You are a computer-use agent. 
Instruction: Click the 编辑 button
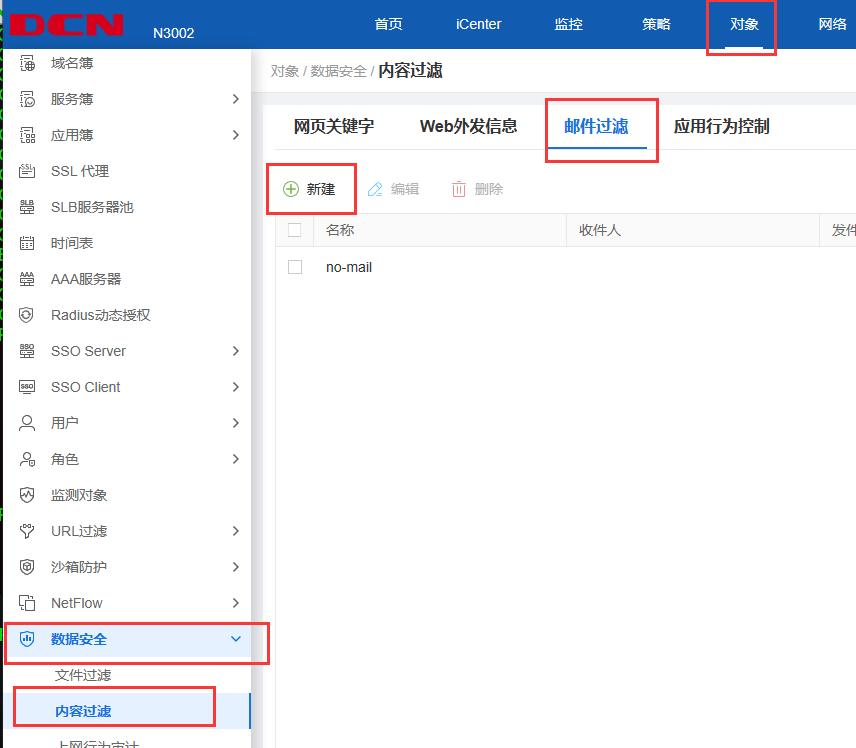pos(393,189)
